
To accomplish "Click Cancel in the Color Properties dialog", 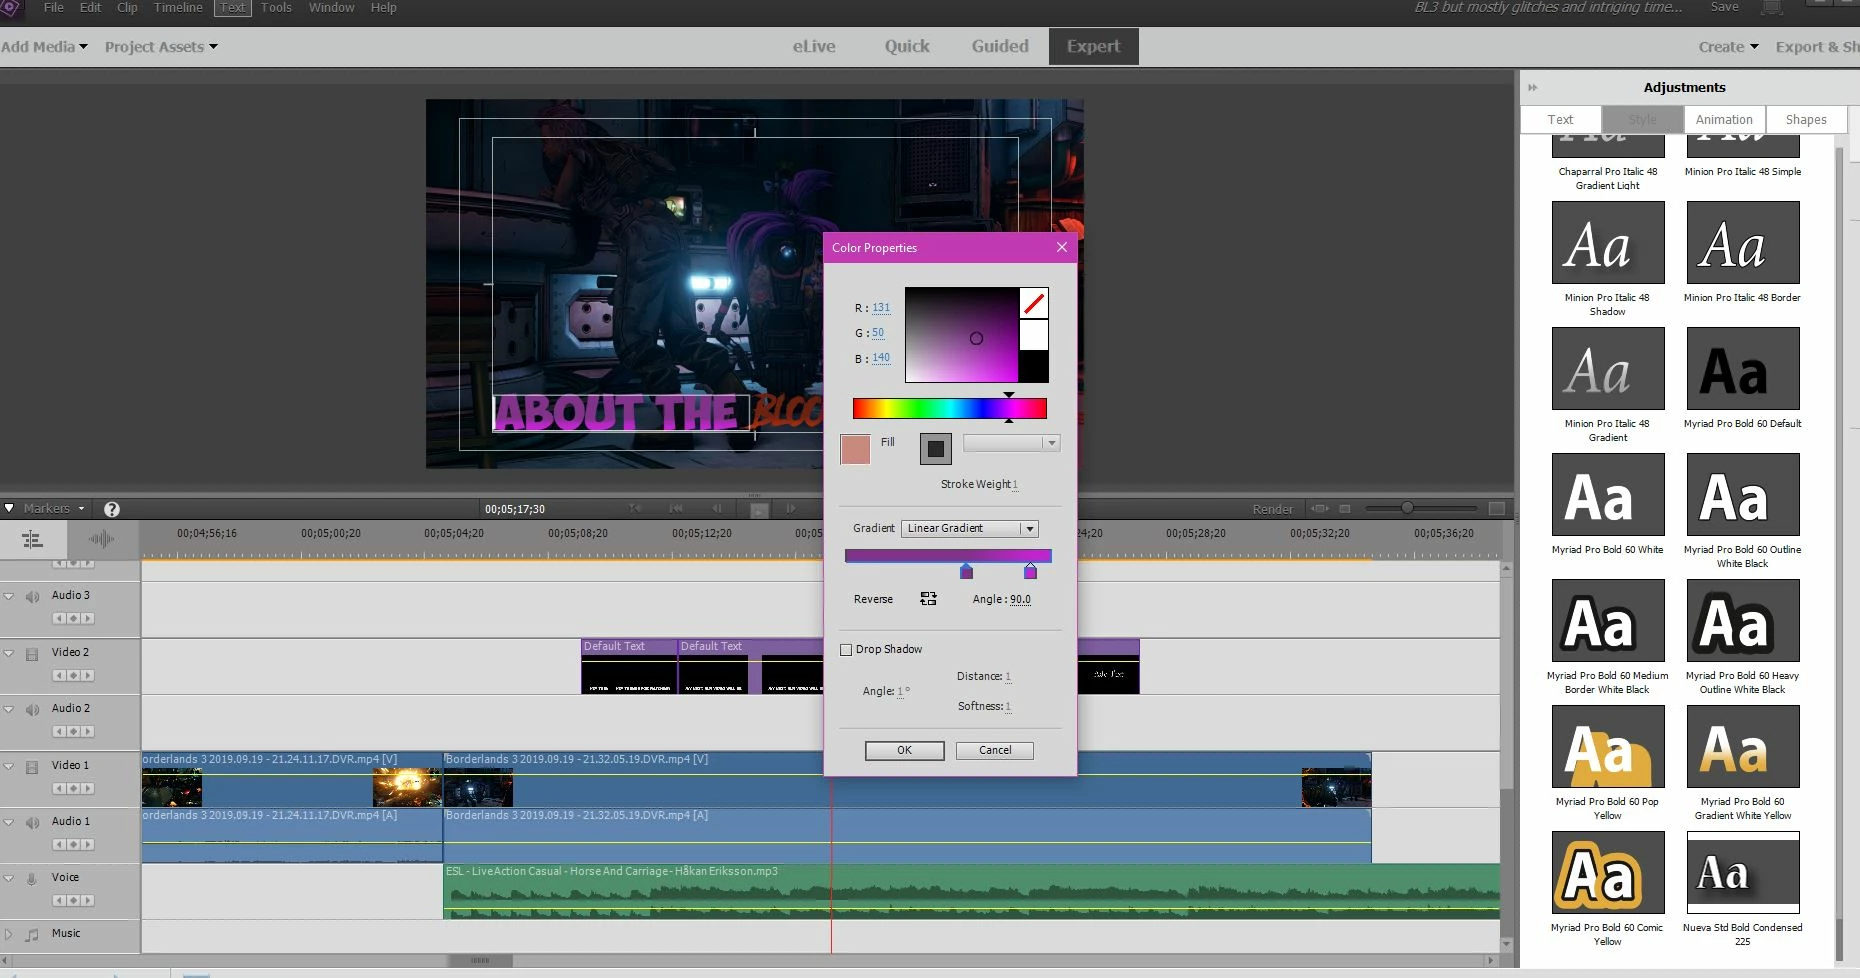I will [x=995, y=751].
